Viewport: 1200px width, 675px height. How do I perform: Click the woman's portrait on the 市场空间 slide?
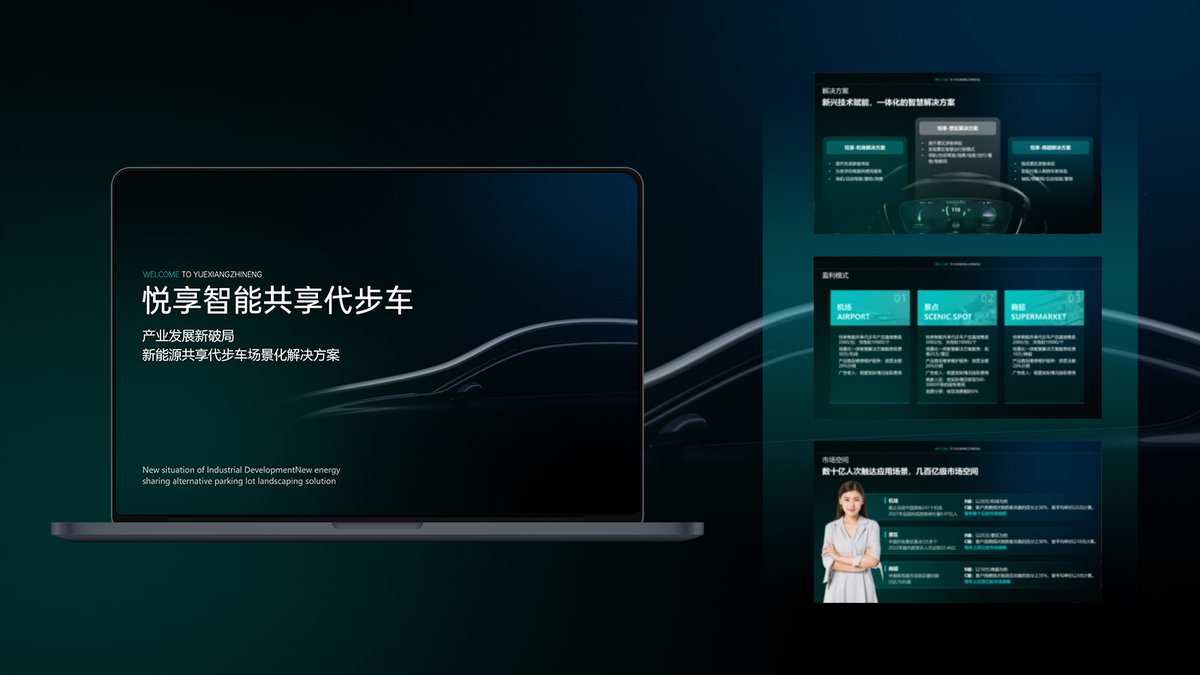(850, 541)
